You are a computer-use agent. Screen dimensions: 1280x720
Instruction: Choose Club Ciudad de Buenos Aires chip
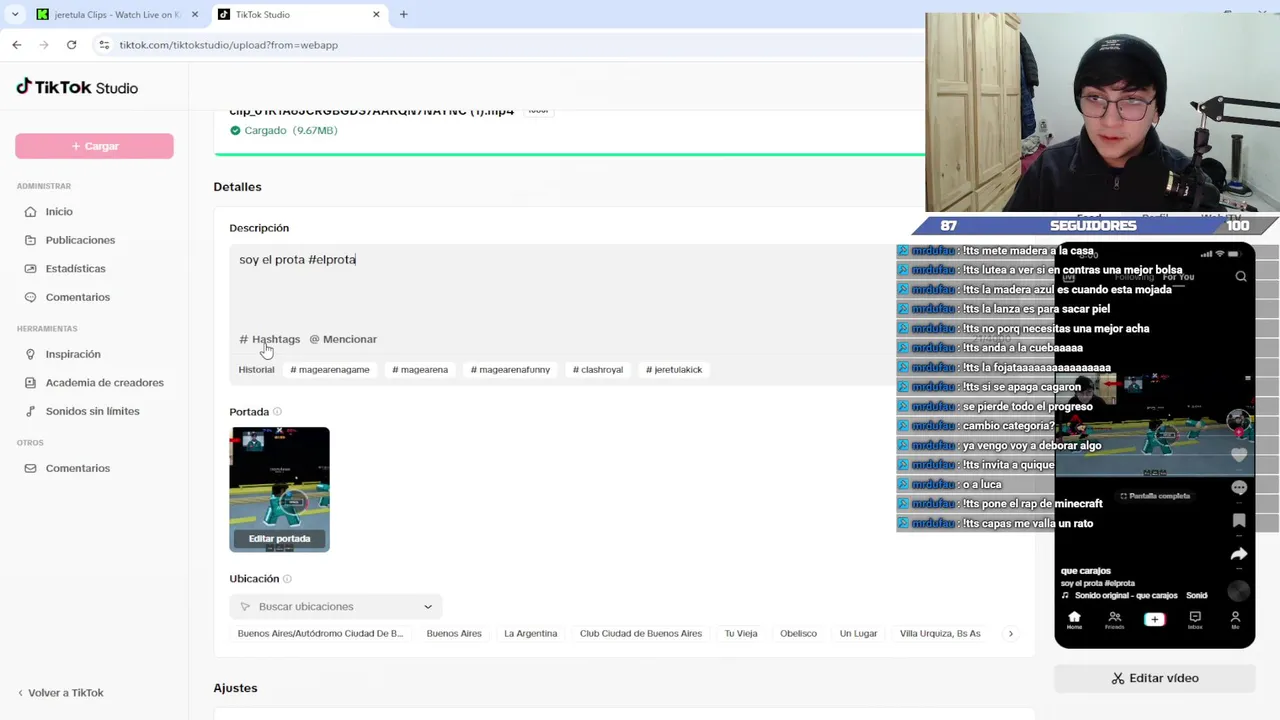click(x=641, y=634)
